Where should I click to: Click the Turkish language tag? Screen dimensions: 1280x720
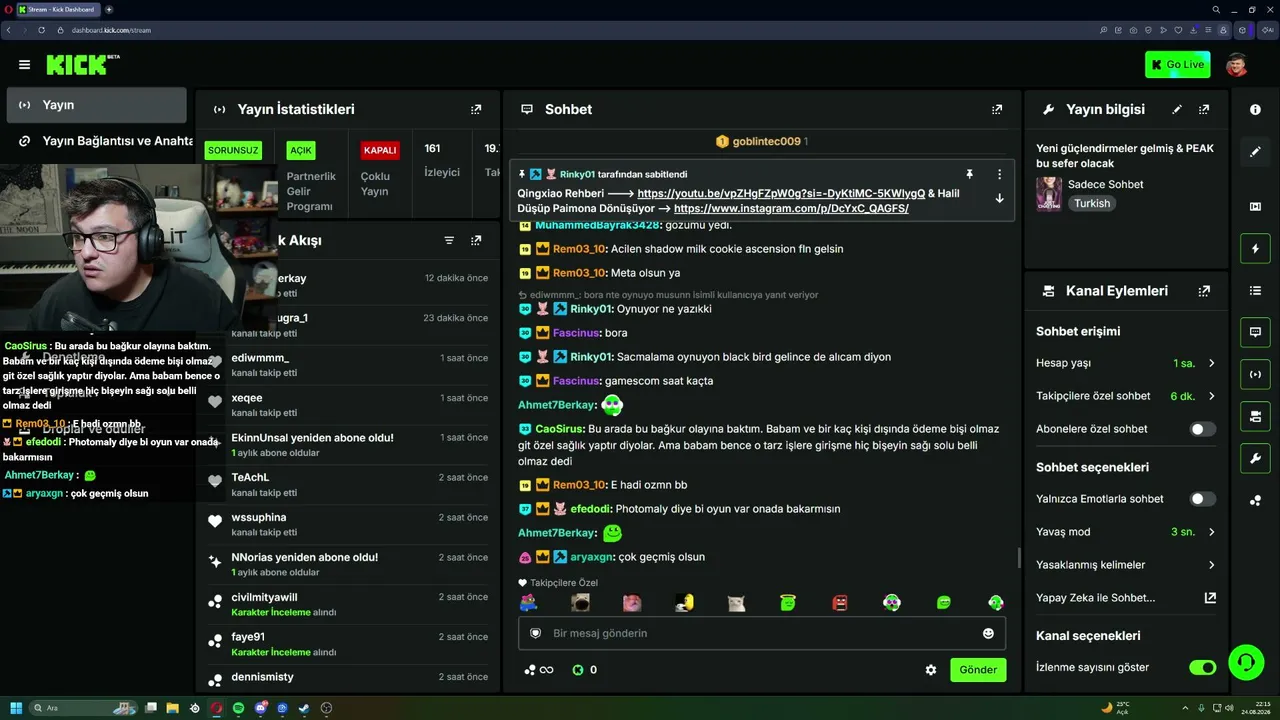coord(1092,203)
